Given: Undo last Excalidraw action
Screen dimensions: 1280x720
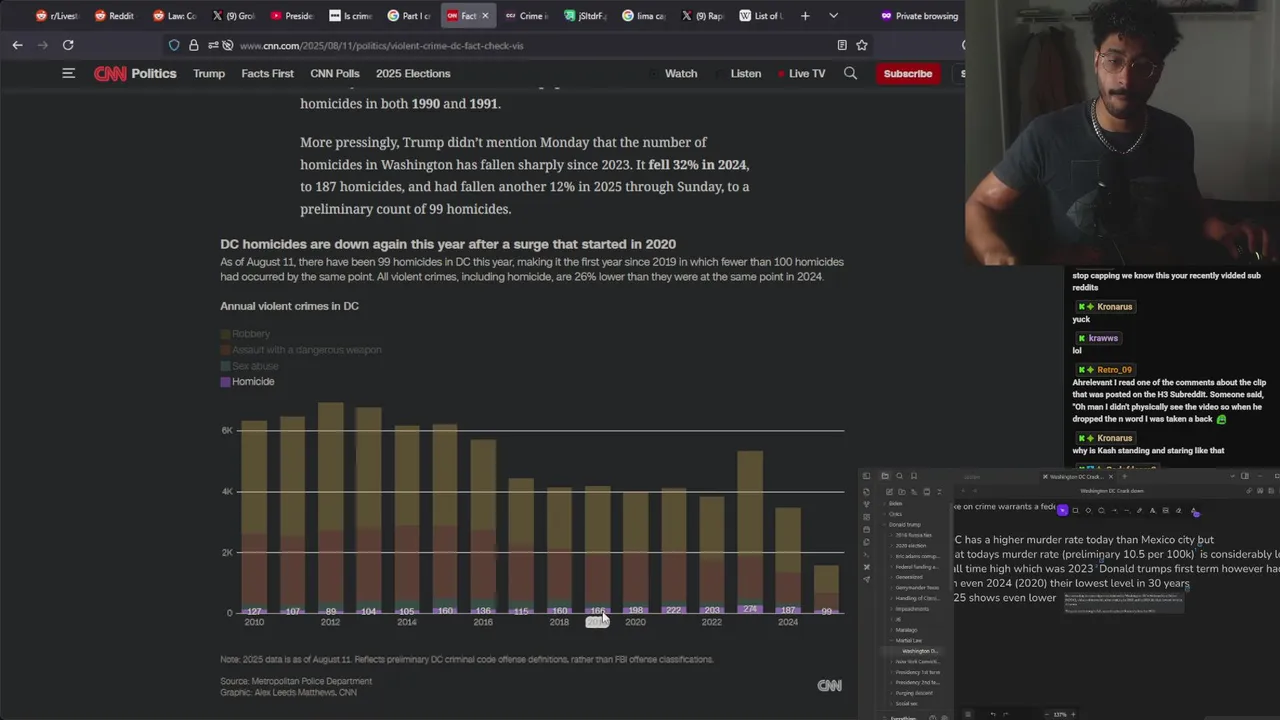Looking at the screenshot, I should 993,714.
